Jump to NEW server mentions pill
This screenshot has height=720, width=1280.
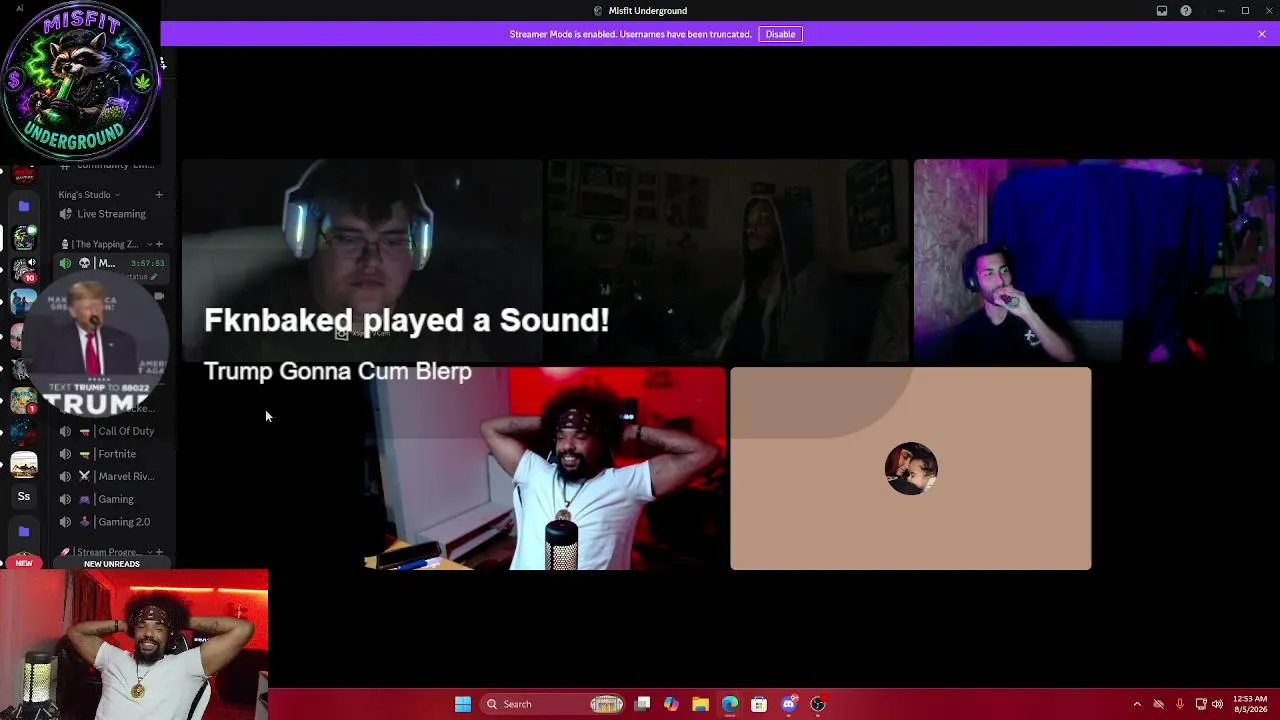point(23,563)
